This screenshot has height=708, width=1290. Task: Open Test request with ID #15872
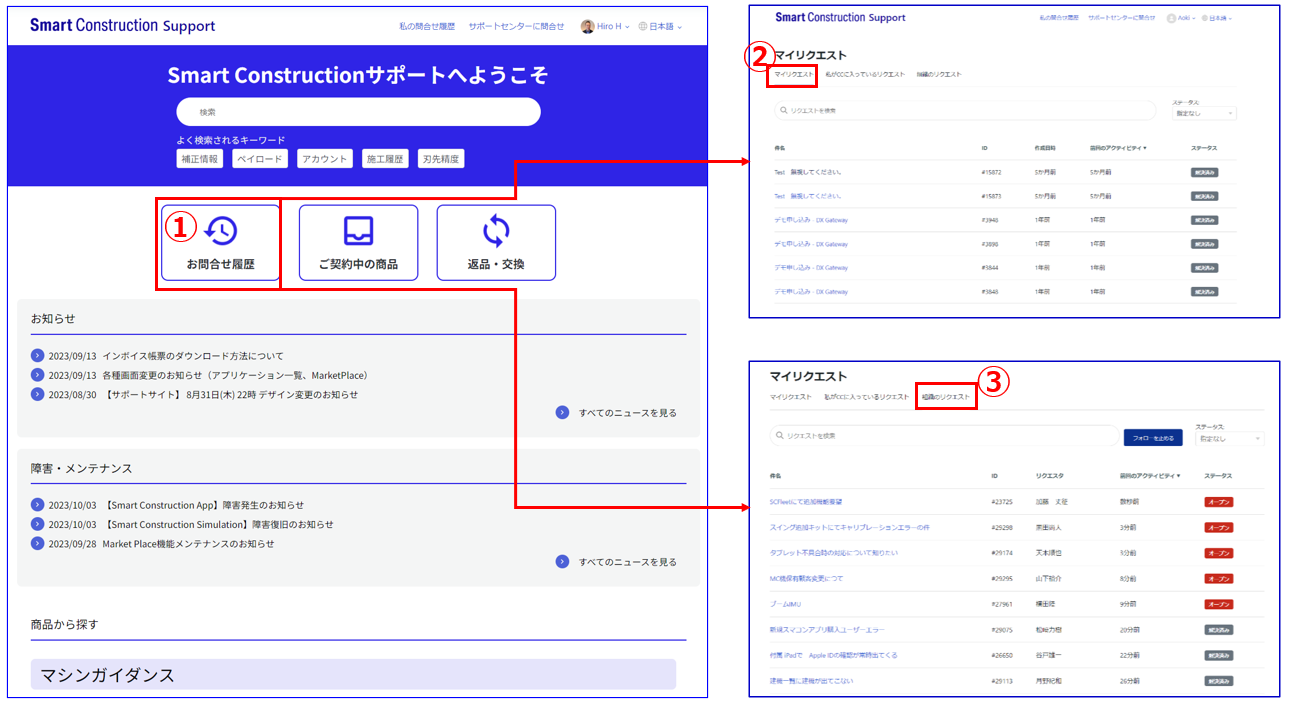pos(808,172)
